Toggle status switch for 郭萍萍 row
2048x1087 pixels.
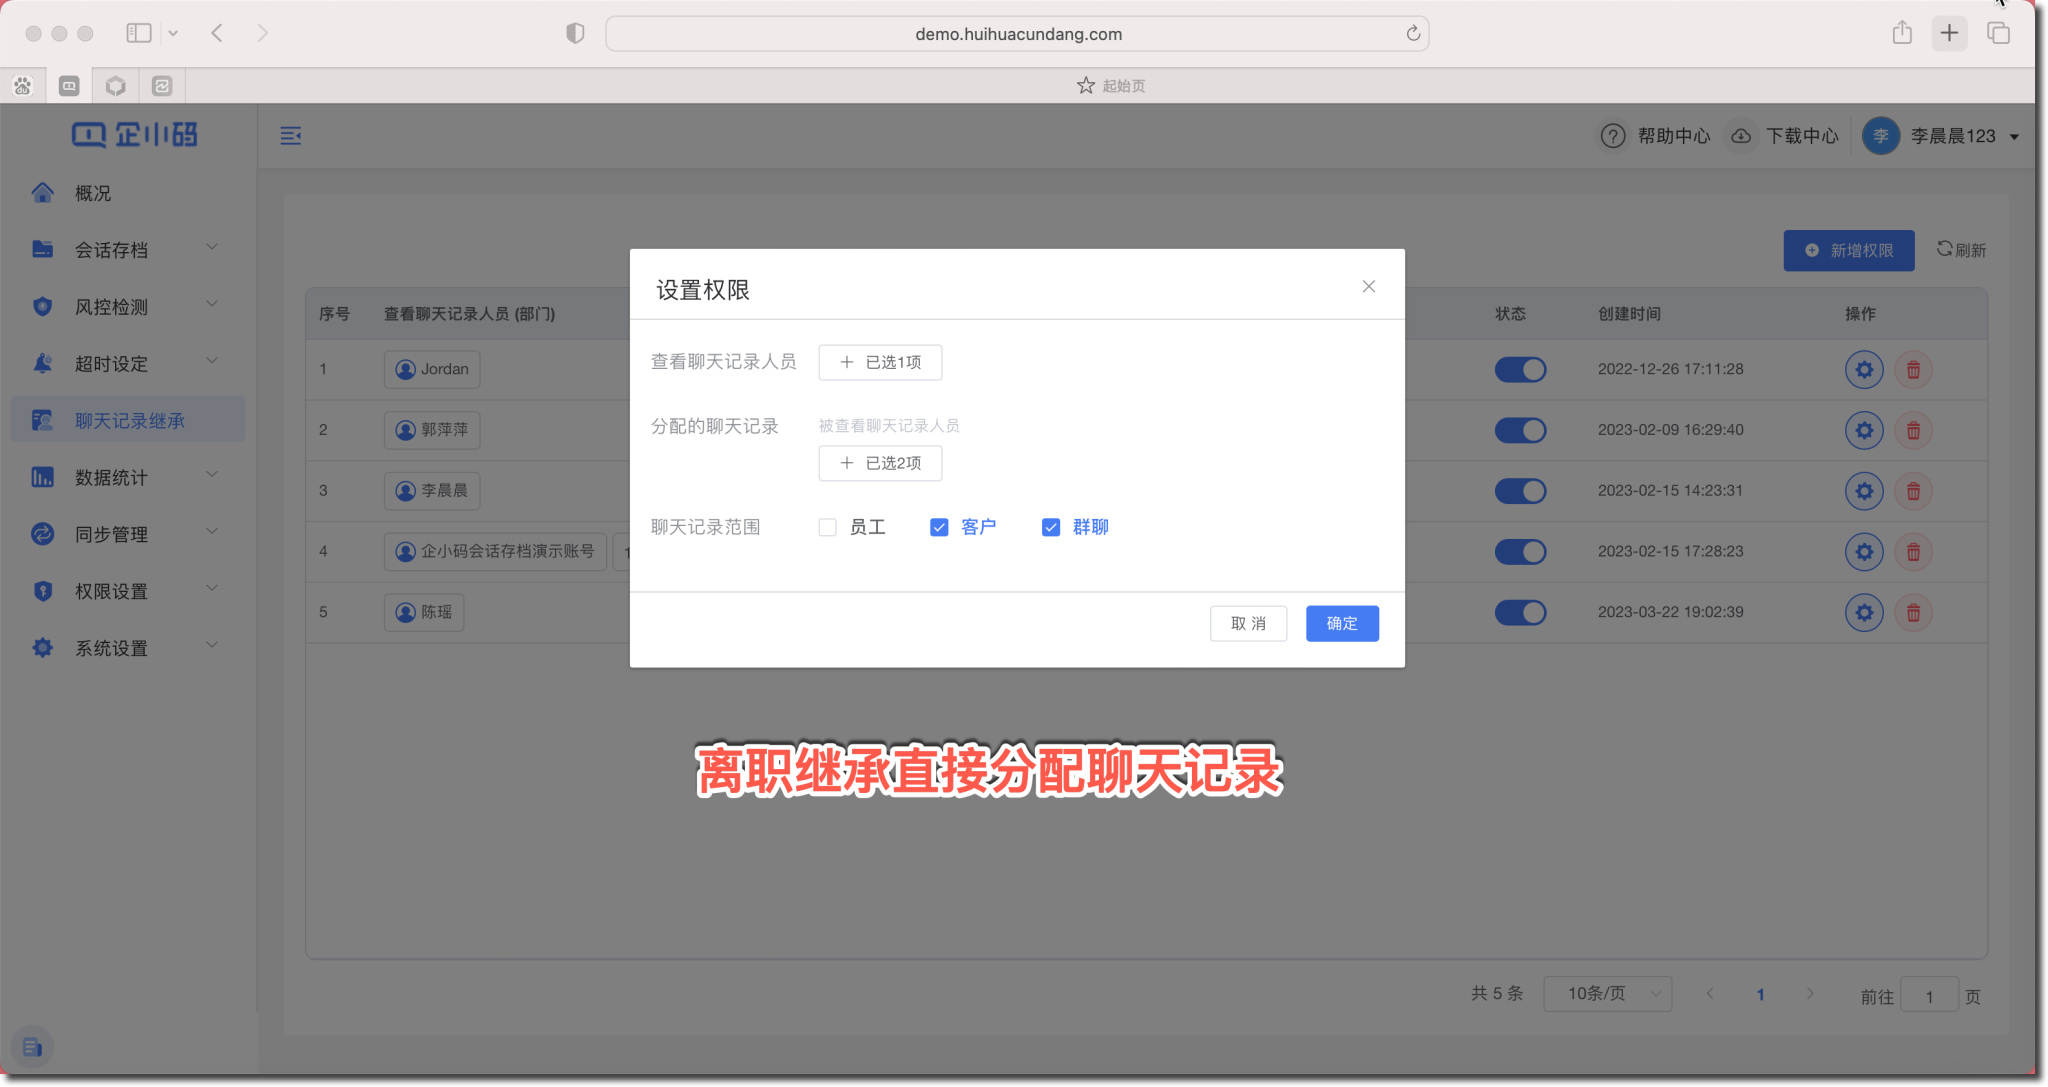pos(1520,431)
